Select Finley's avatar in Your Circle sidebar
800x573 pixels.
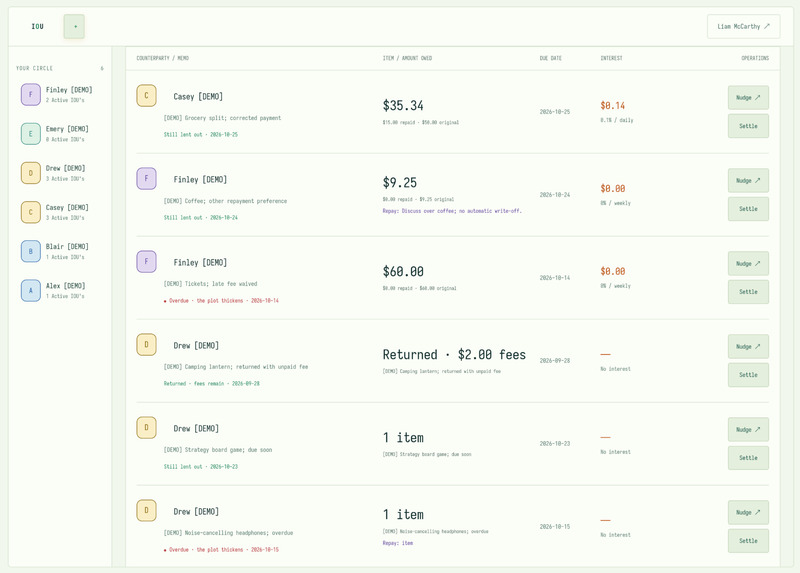coord(31,94)
